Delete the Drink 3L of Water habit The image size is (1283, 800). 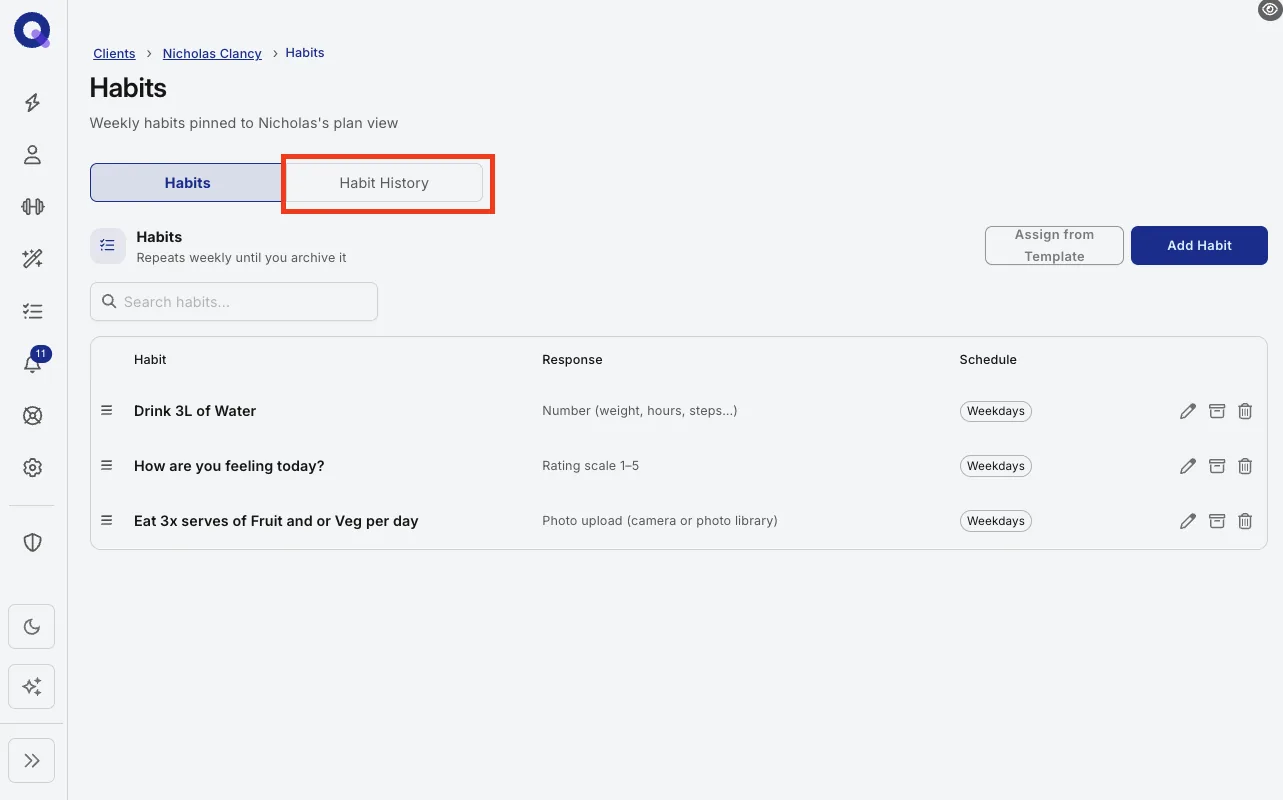tap(1245, 411)
